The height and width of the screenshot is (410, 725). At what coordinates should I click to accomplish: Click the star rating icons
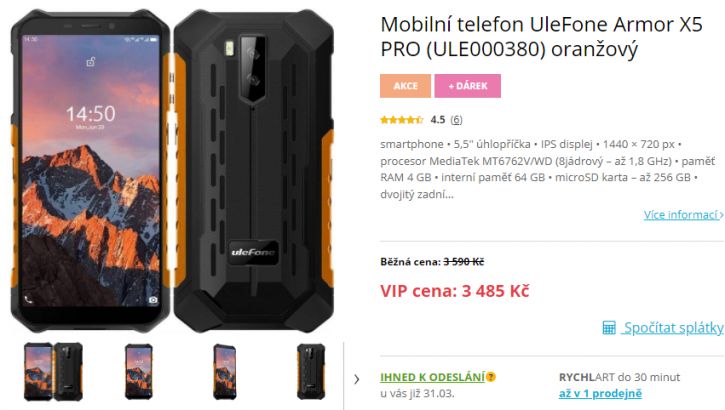pos(401,120)
